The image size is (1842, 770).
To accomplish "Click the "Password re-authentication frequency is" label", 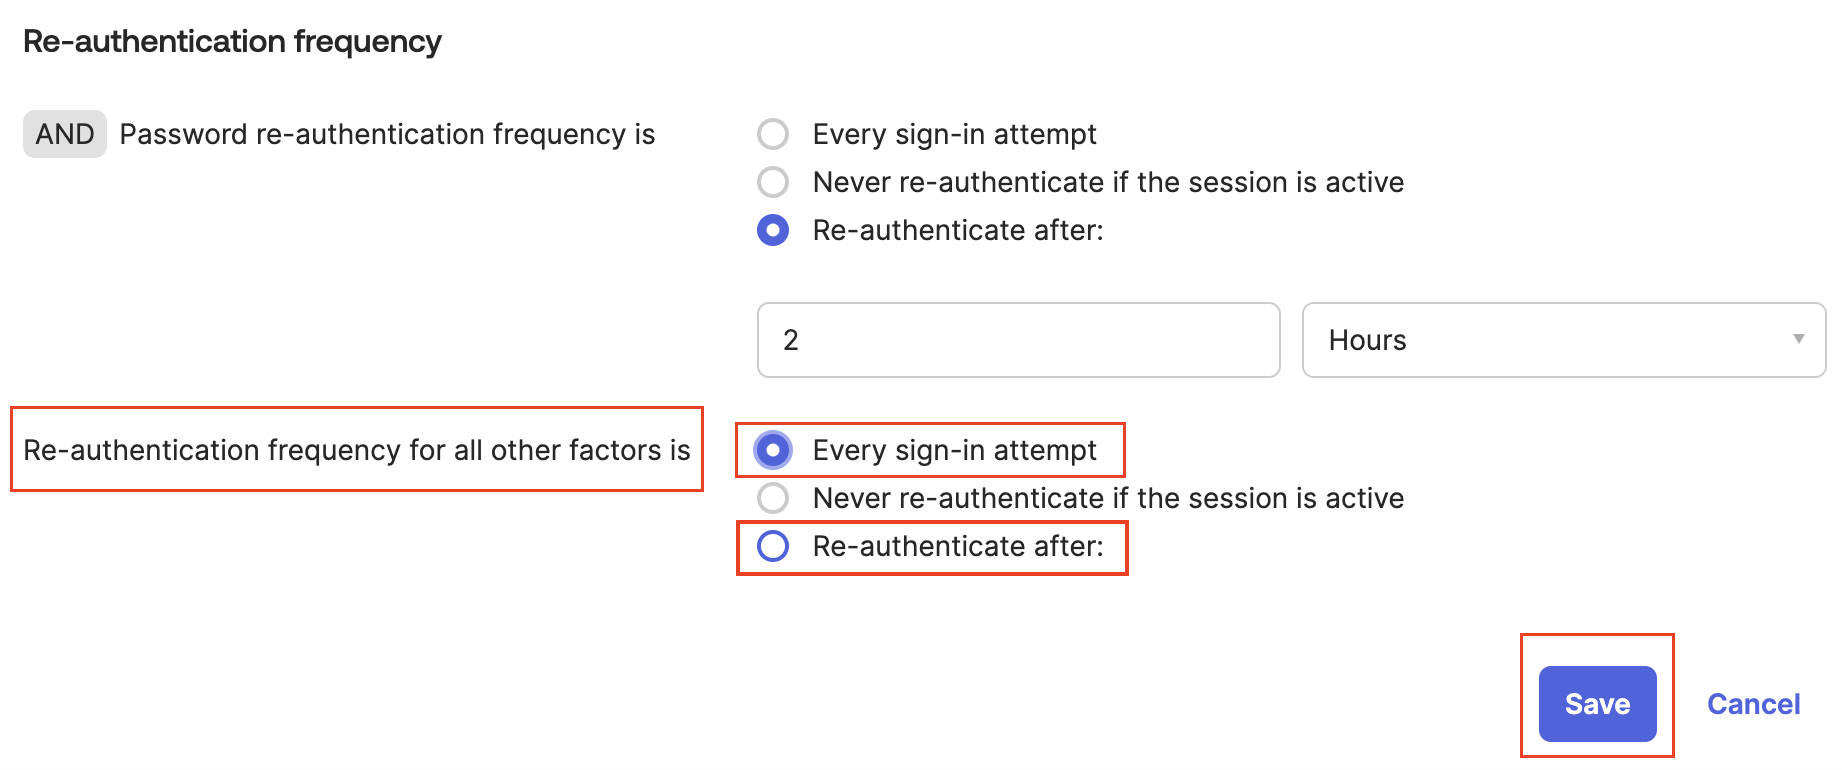I will point(386,134).
